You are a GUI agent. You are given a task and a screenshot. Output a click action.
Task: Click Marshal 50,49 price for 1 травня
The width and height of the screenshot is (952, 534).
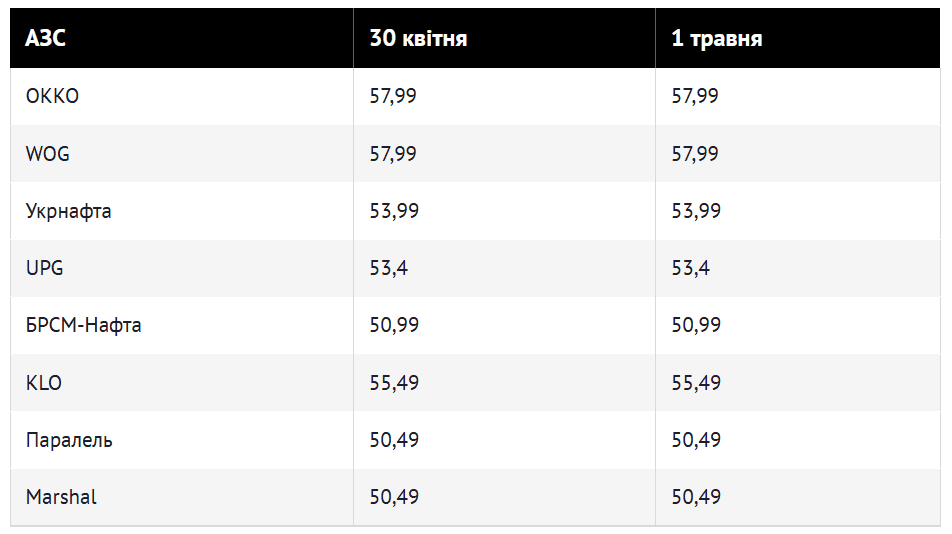coord(696,497)
